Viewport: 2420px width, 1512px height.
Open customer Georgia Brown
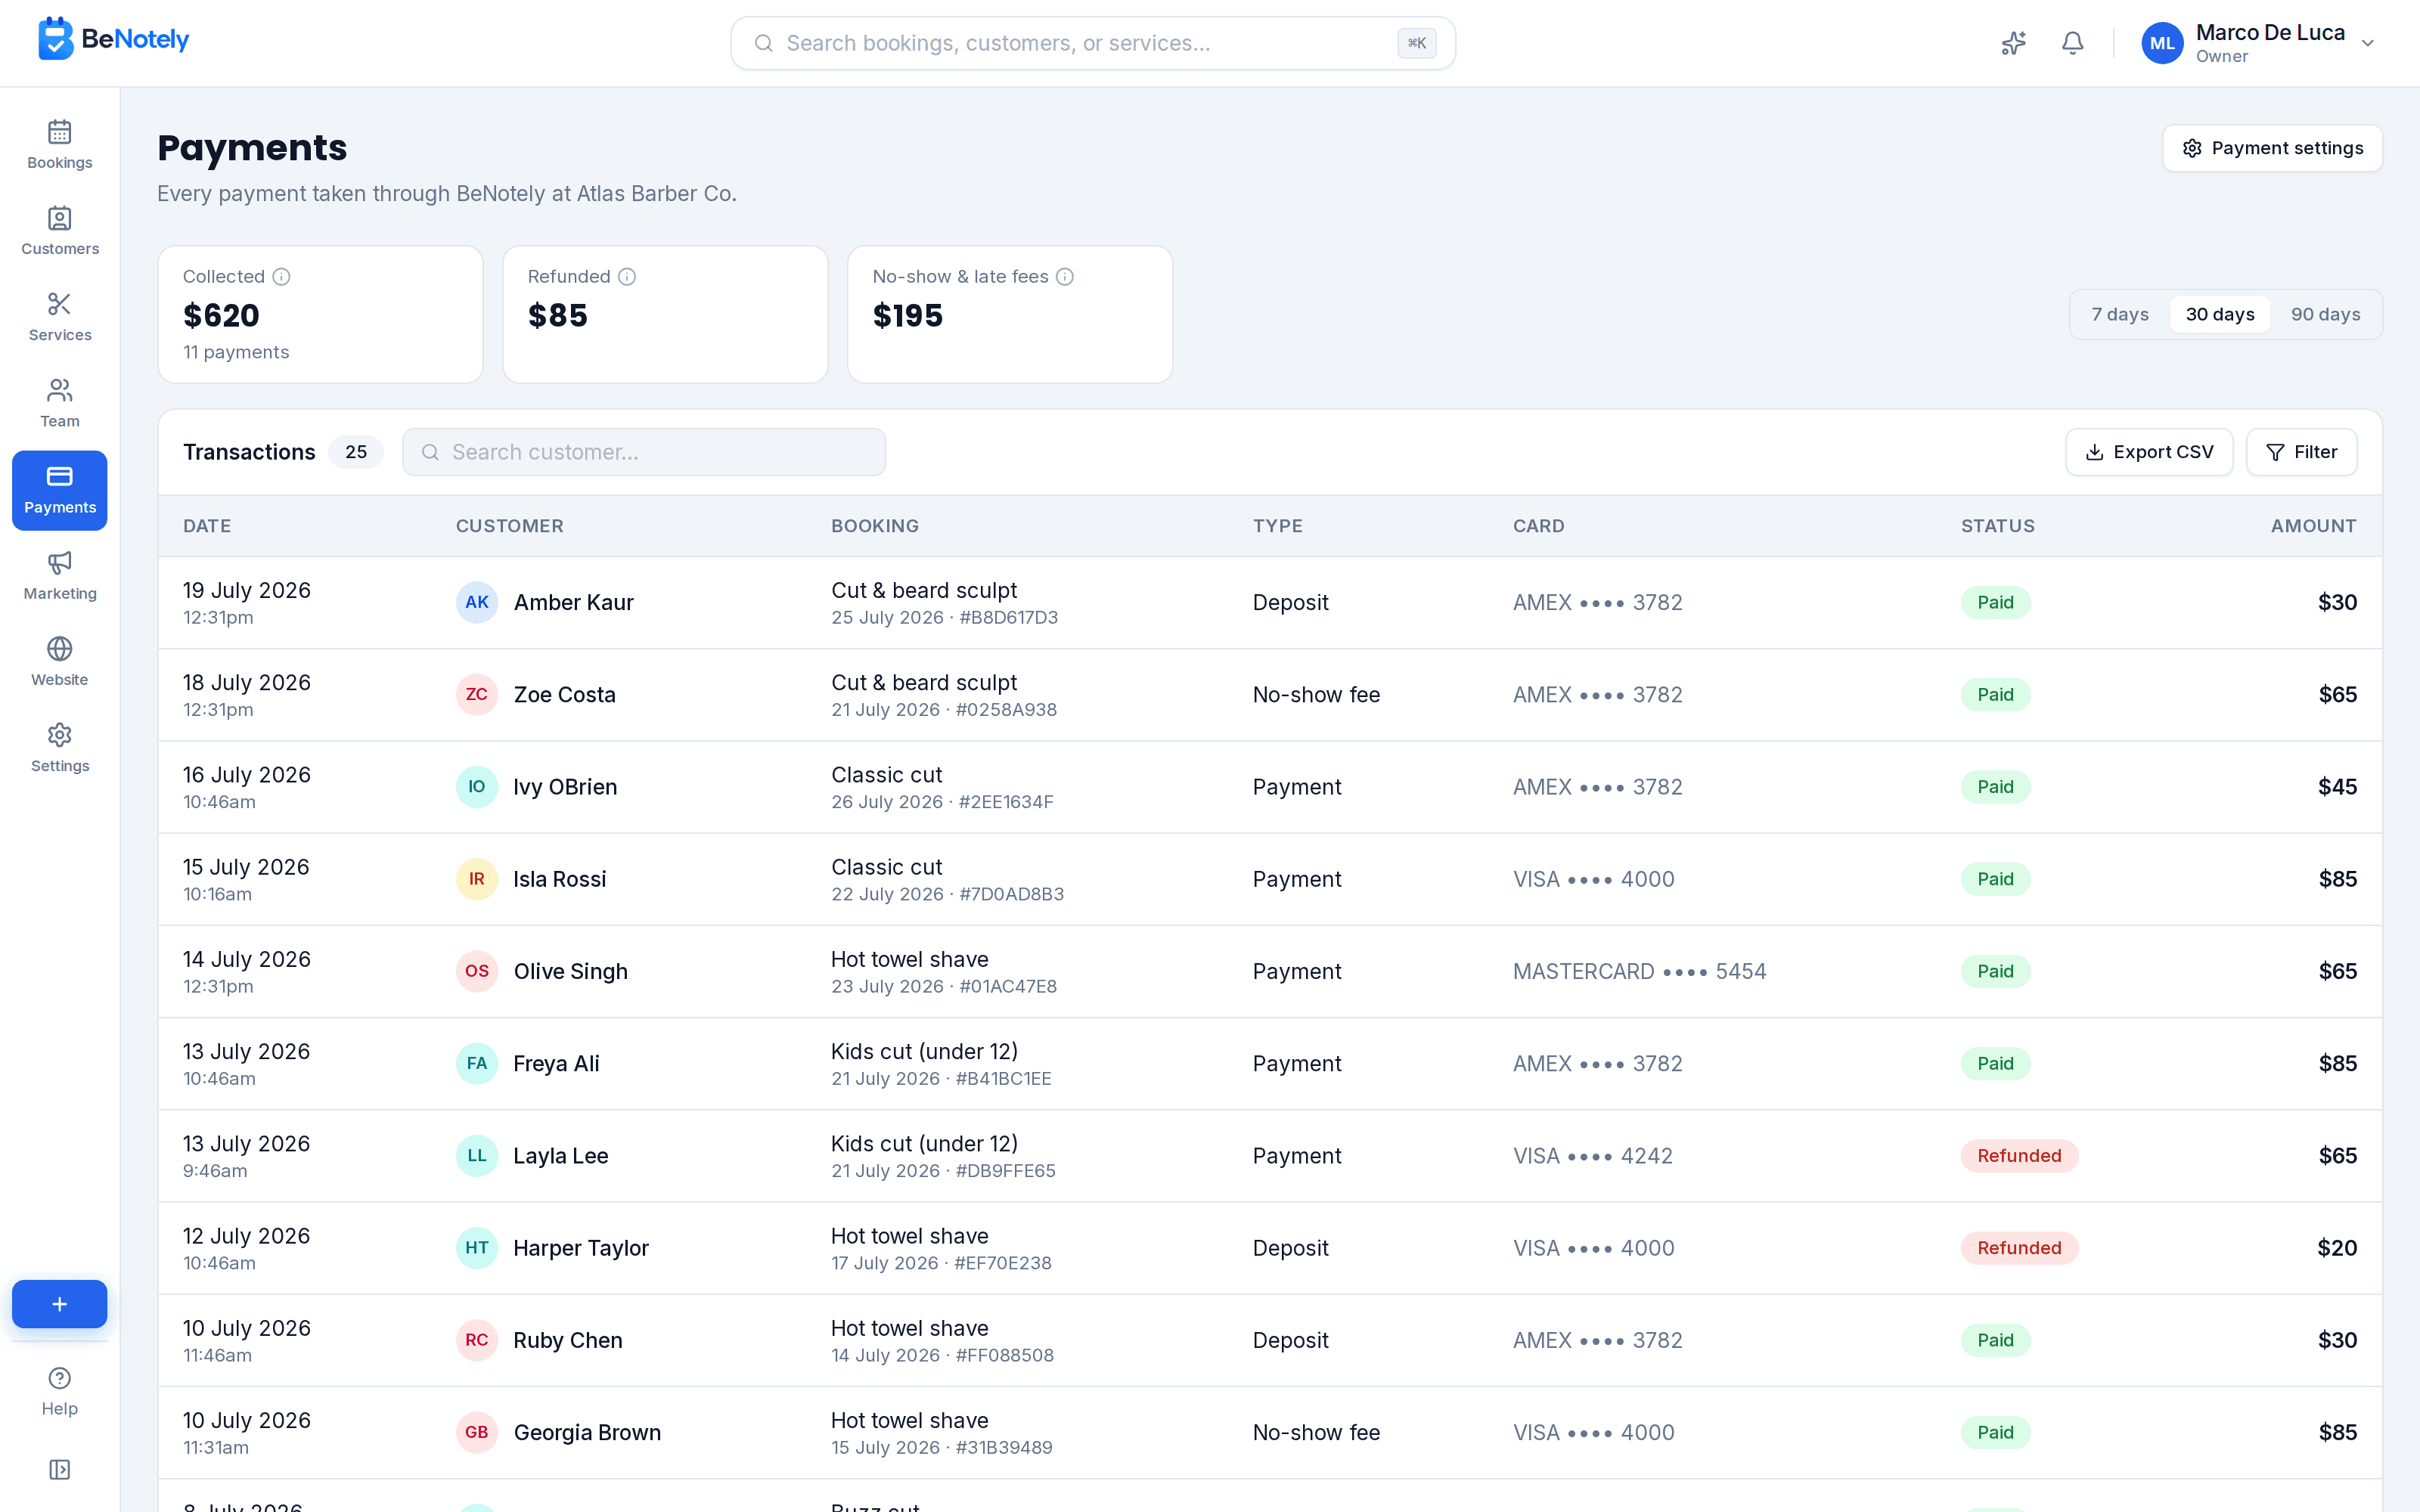click(x=588, y=1432)
